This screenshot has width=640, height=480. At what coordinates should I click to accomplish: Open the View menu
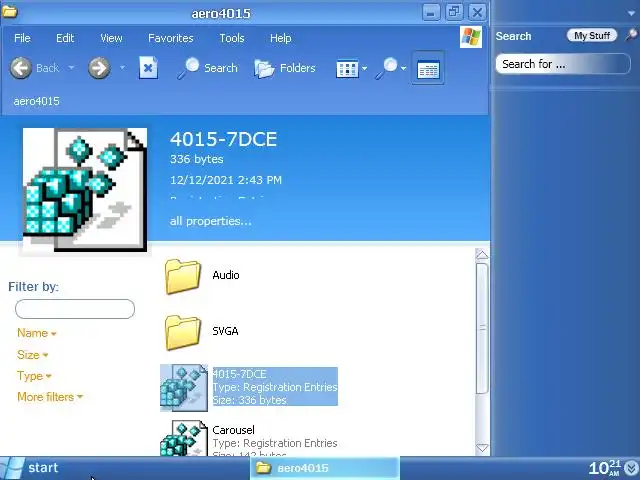click(111, 38)
